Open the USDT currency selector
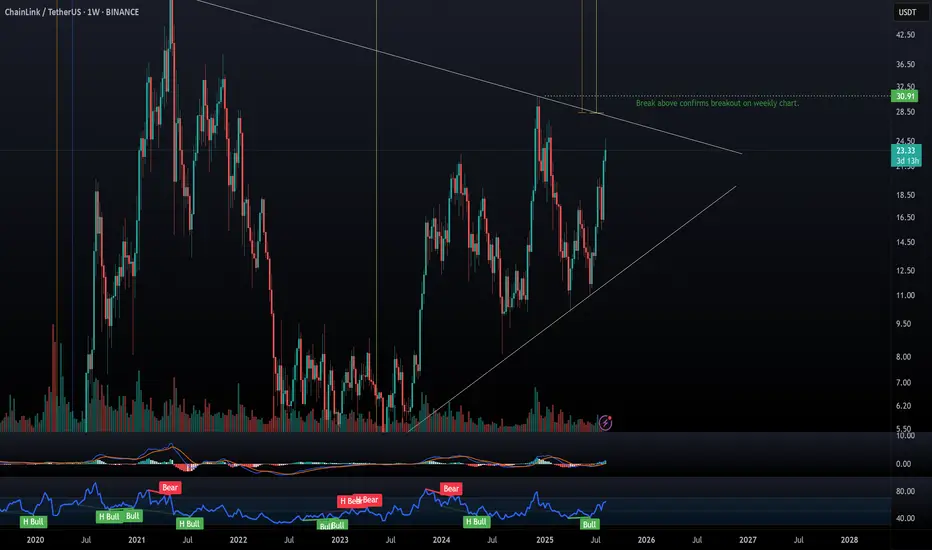932x550 pixels. pyautogui.click(x=907, y=12)
